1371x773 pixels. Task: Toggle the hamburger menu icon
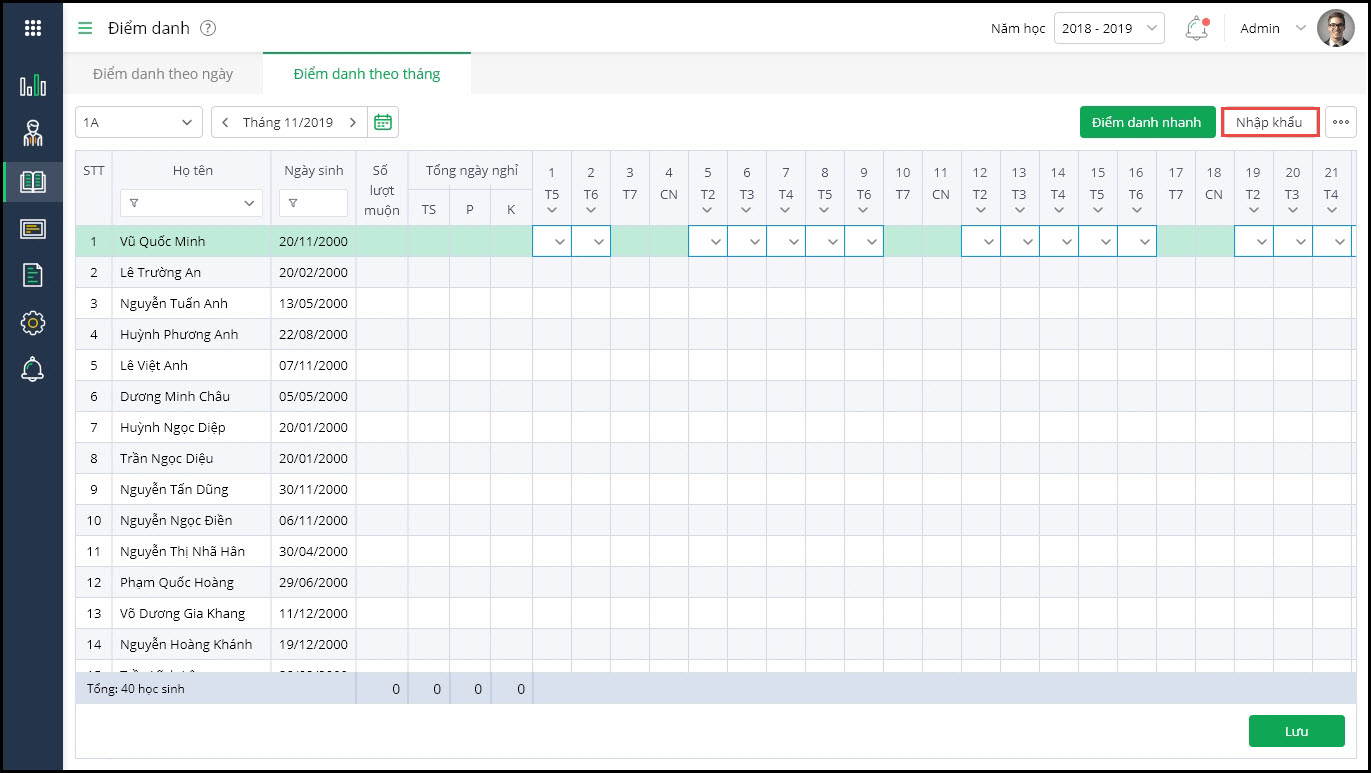point(85,28)
